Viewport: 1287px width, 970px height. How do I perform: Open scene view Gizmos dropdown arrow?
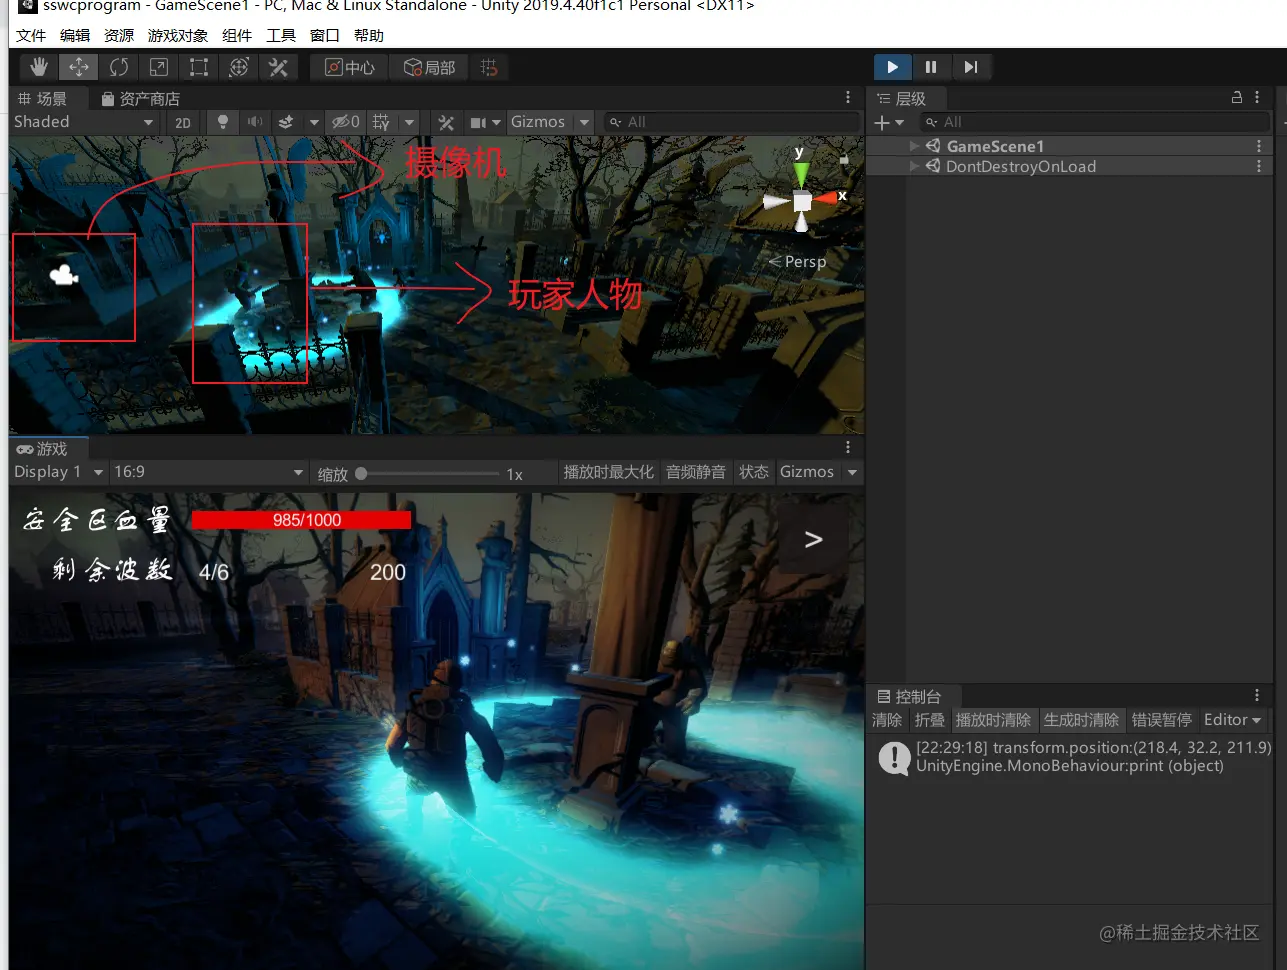(585, 122)
